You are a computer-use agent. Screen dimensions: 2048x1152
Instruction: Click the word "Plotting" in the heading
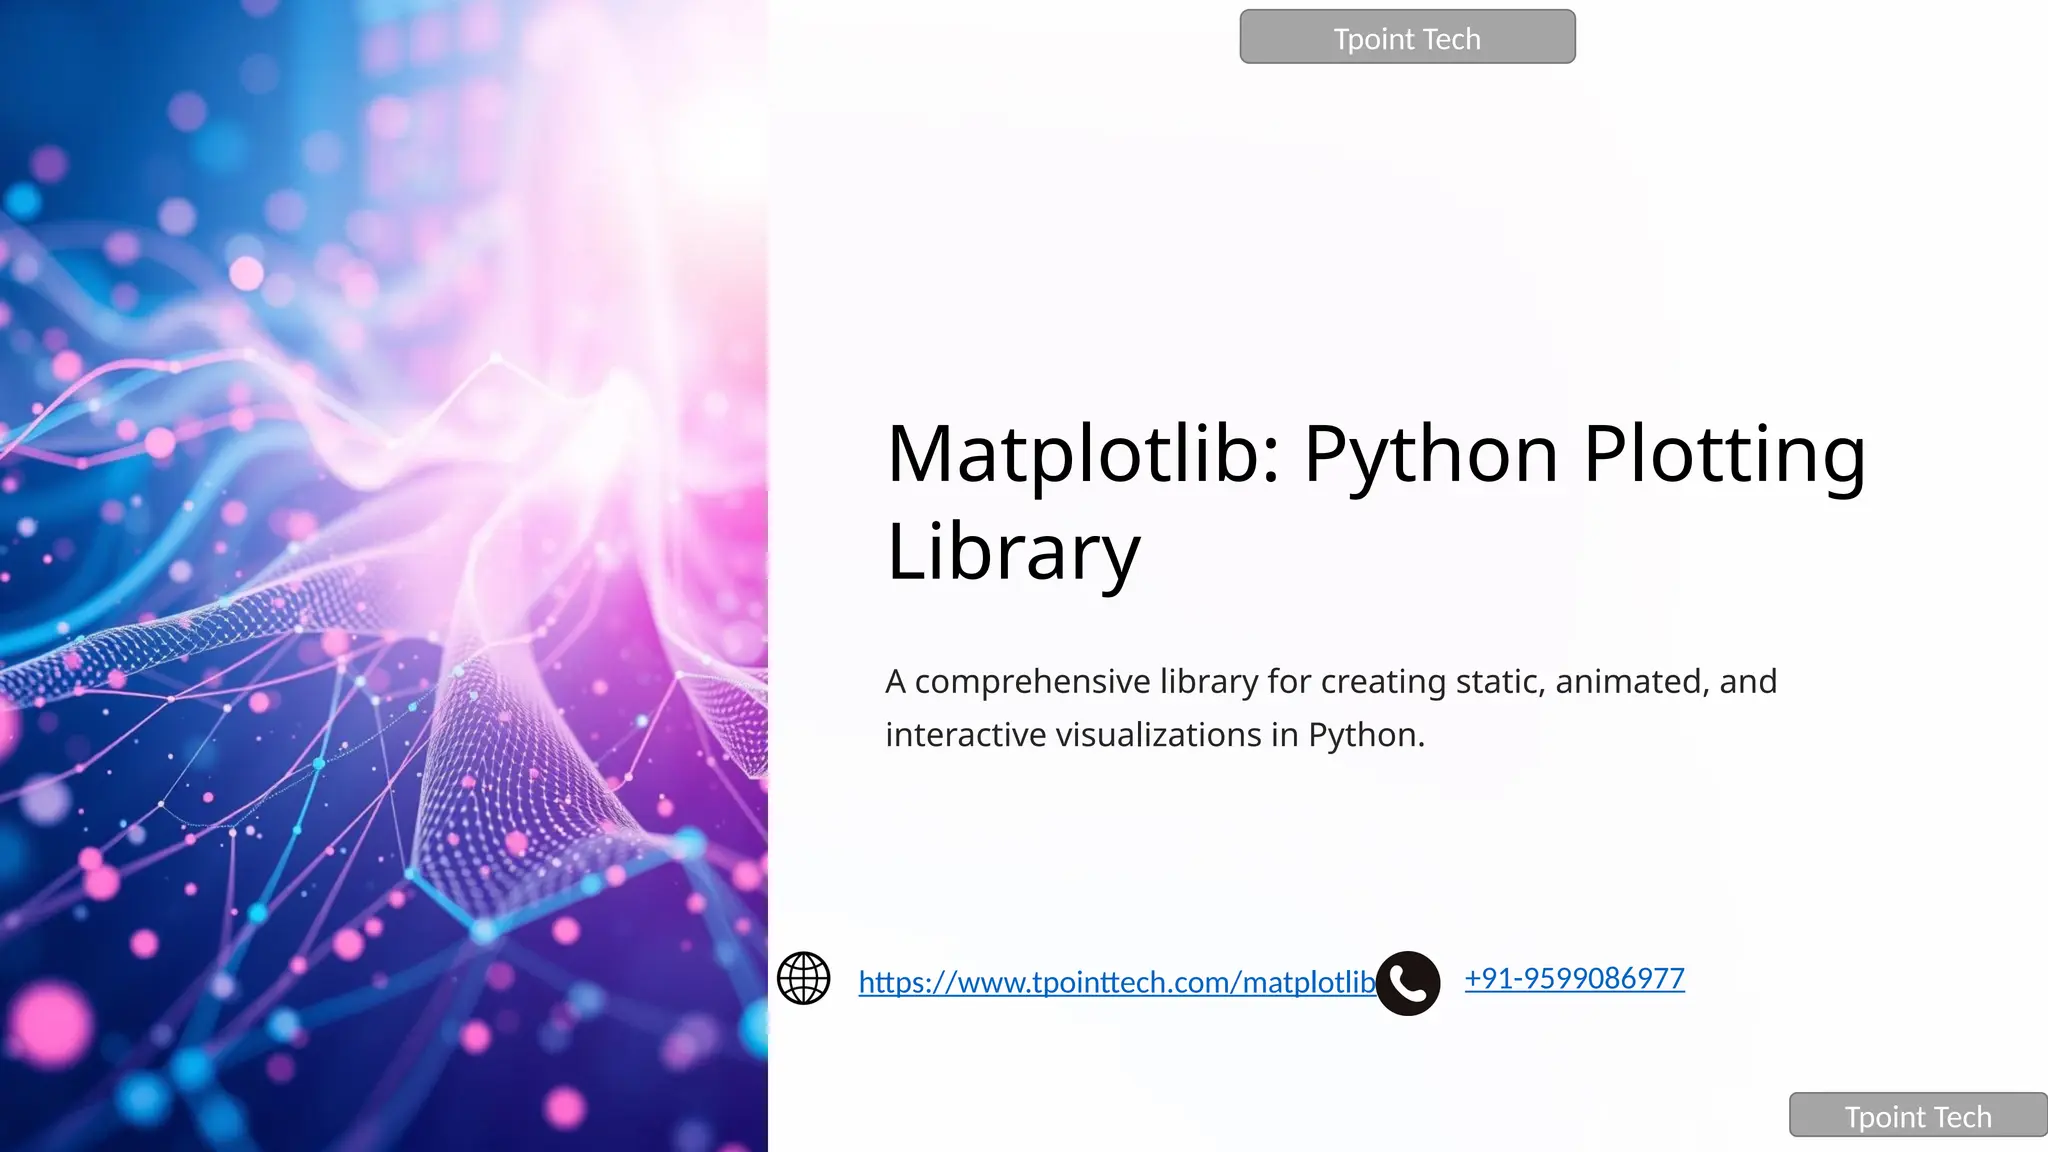1724,454
